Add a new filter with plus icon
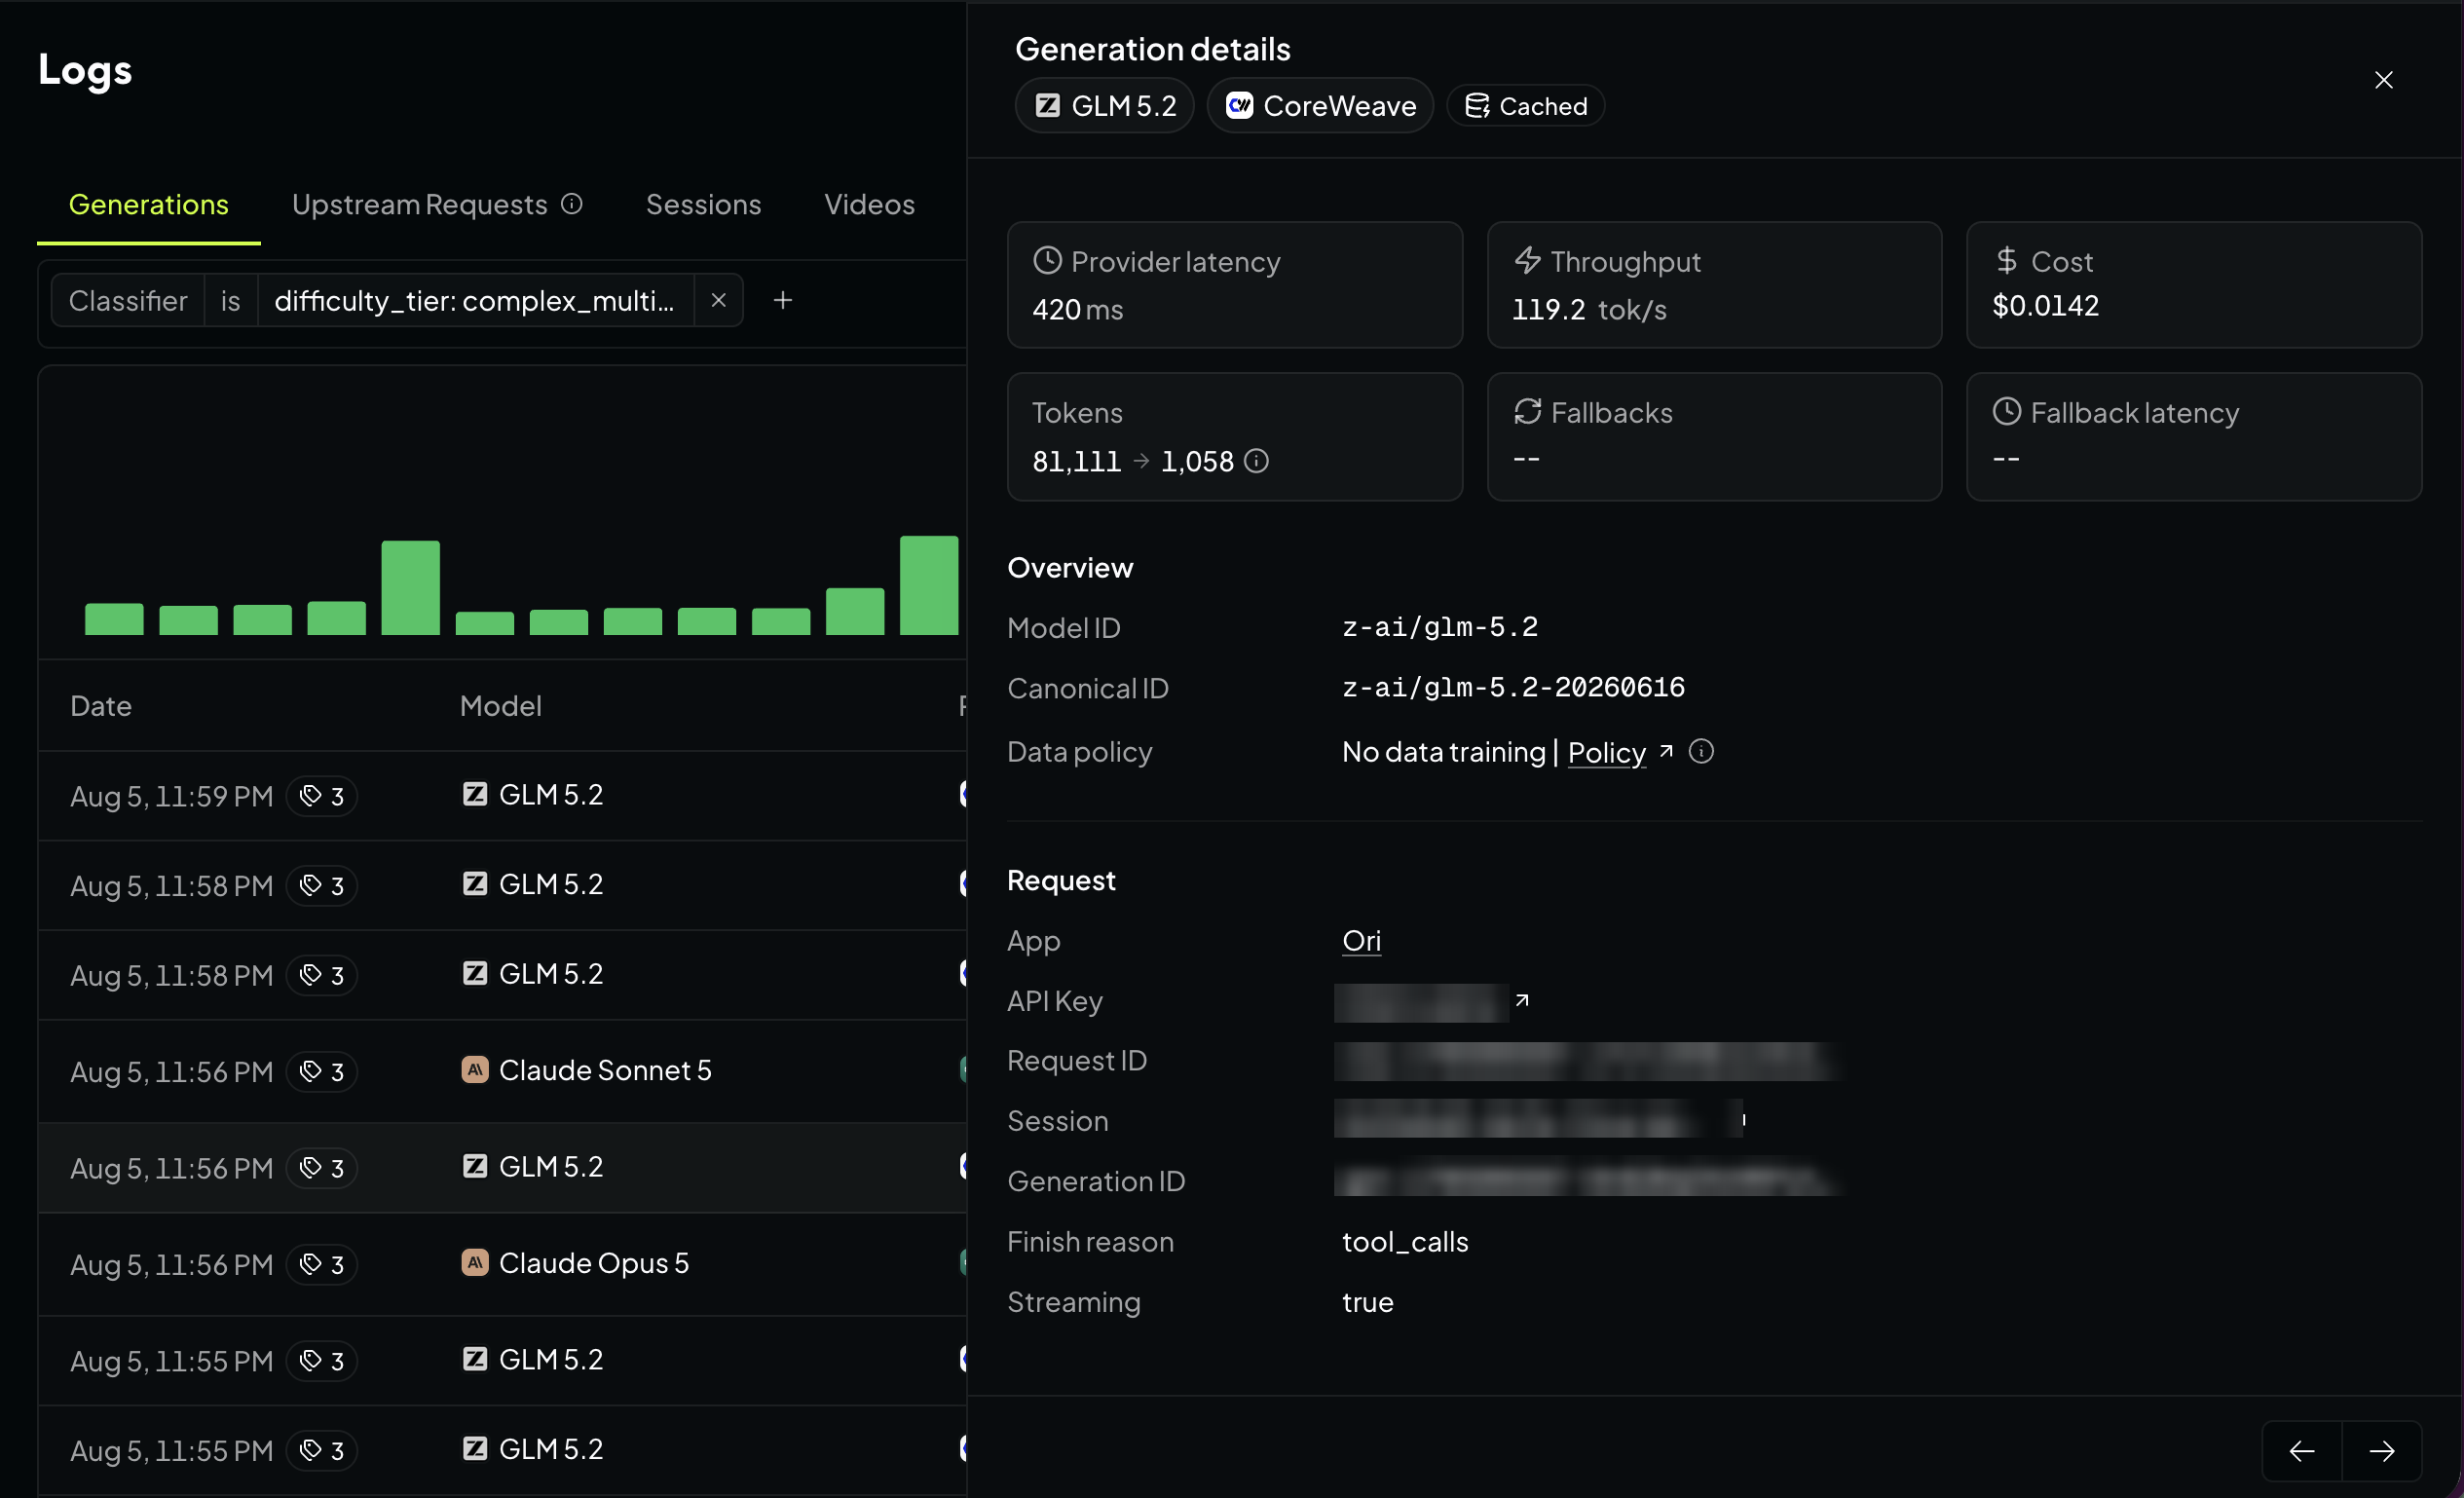2464x1498 pixels. (783, 300)
